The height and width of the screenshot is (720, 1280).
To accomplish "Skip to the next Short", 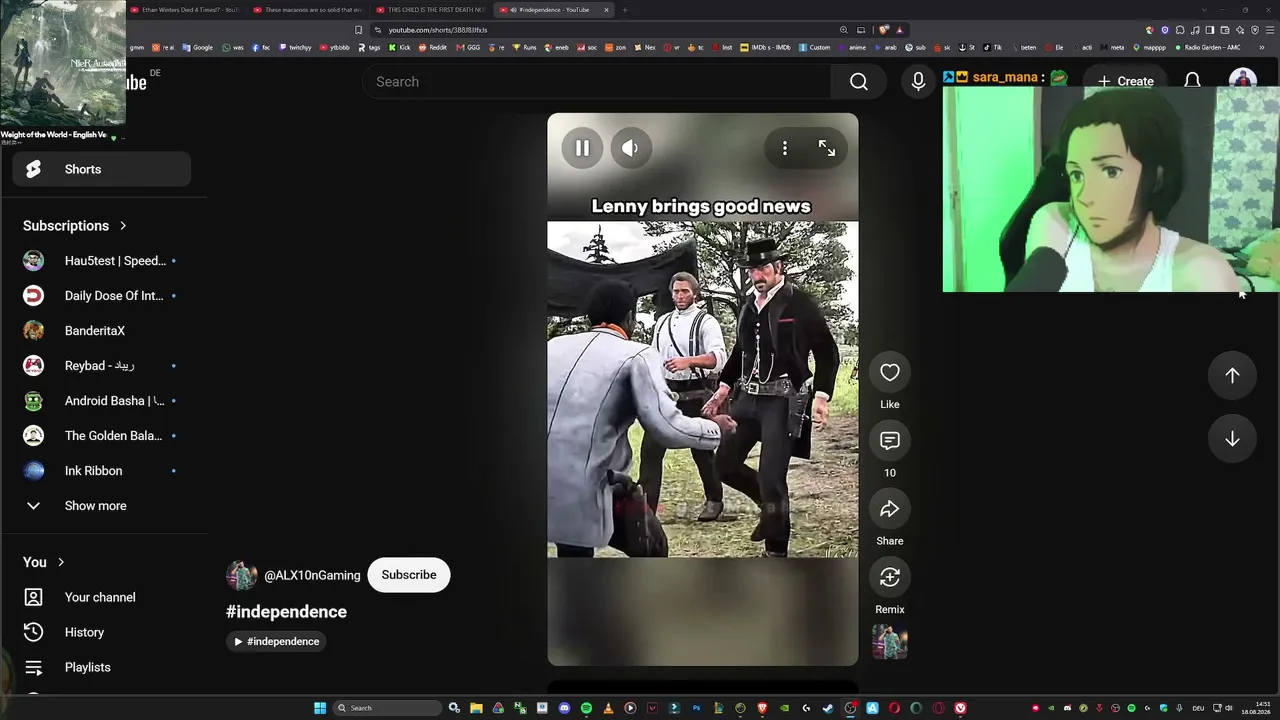I will [1232, 439].
